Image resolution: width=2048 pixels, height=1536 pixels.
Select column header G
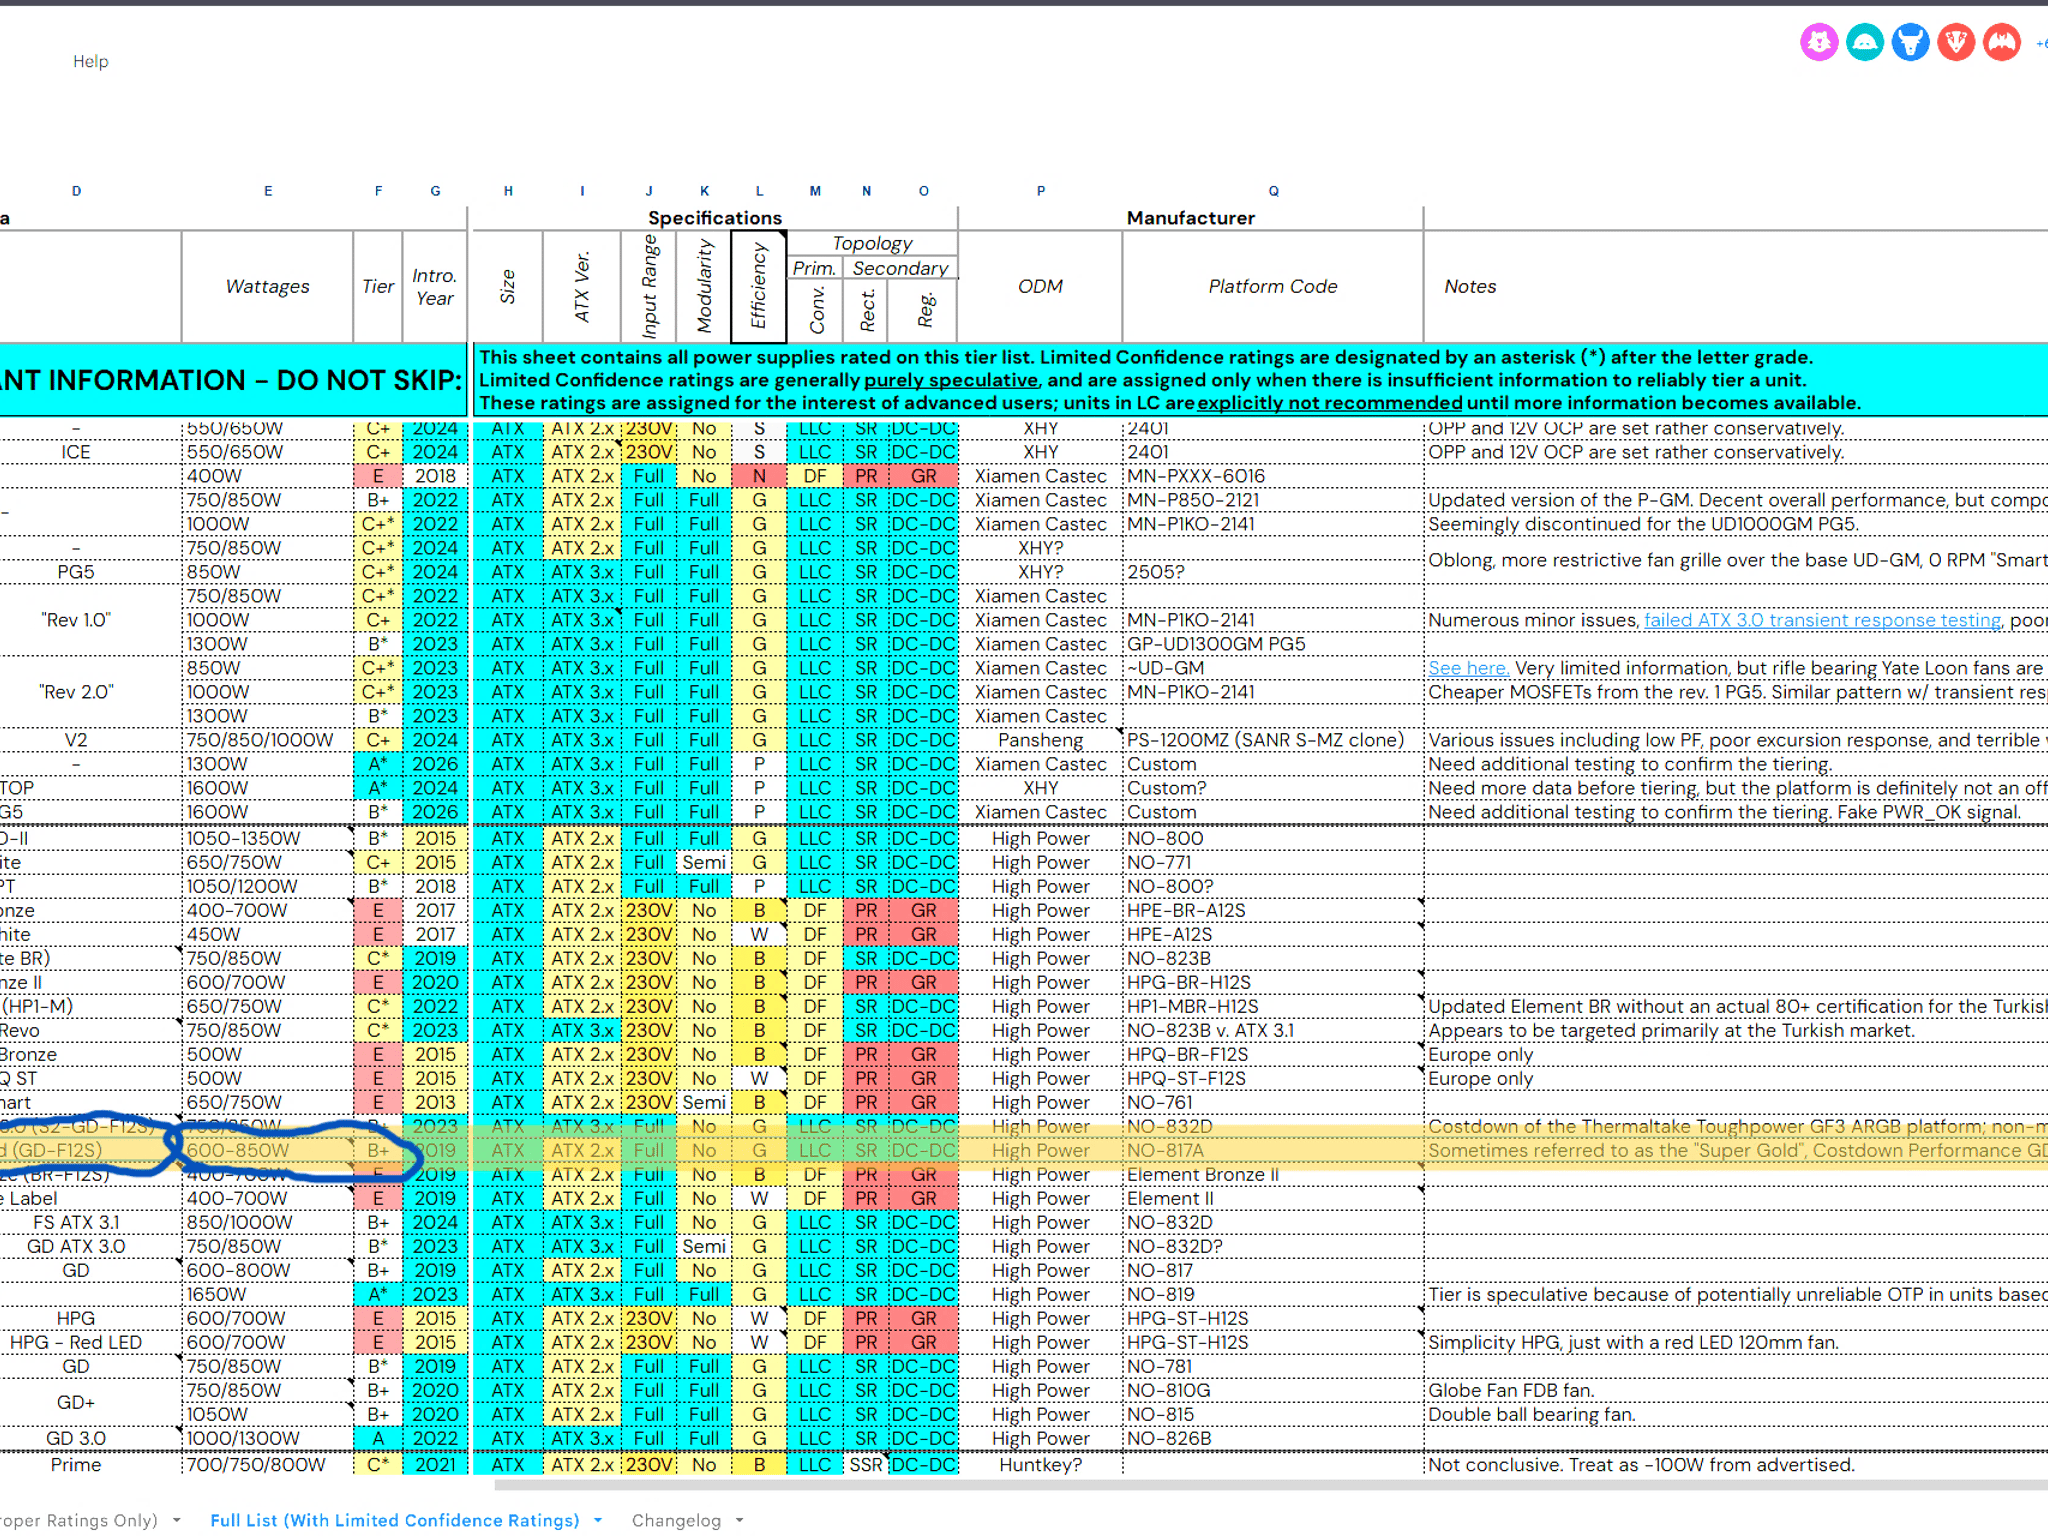[435, 191]
